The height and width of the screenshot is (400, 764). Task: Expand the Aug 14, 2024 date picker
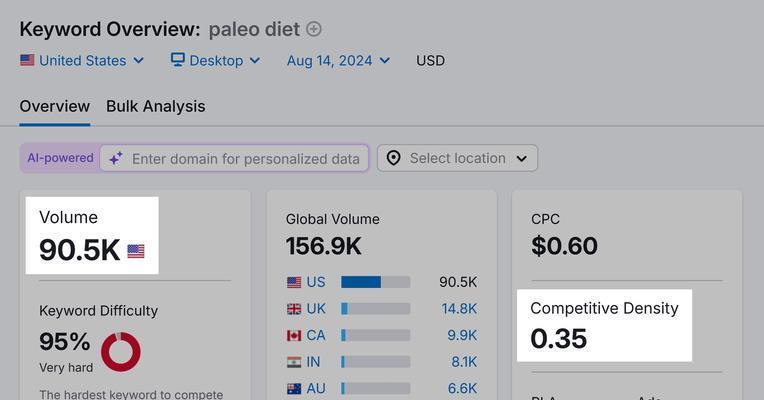[x=339, y=60]
